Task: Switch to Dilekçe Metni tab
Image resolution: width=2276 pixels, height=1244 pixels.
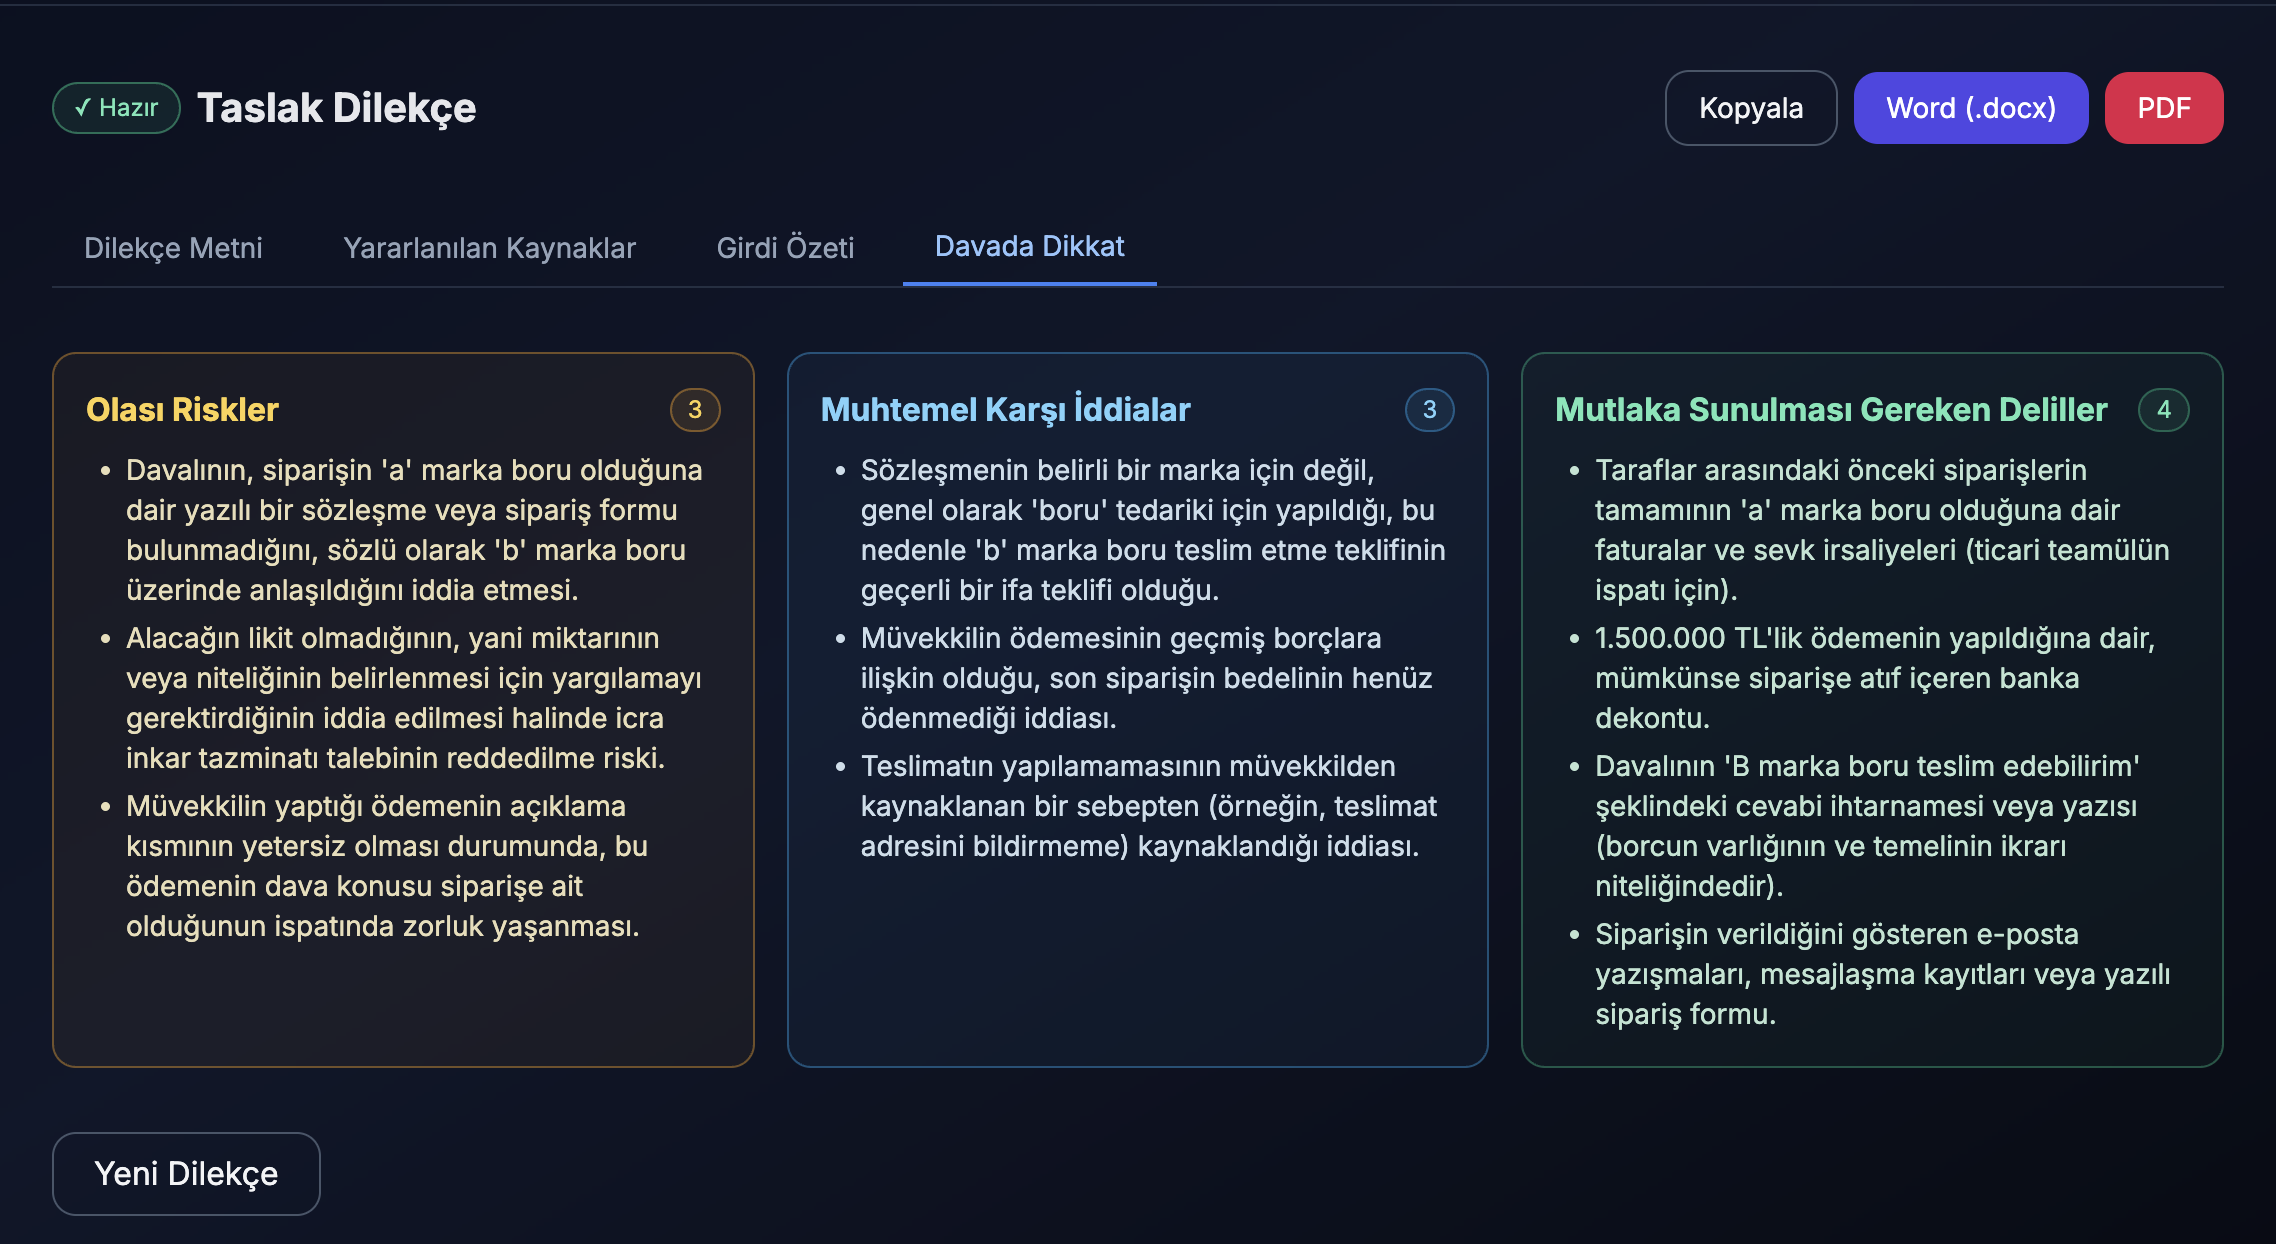Action: pos(173,248)
